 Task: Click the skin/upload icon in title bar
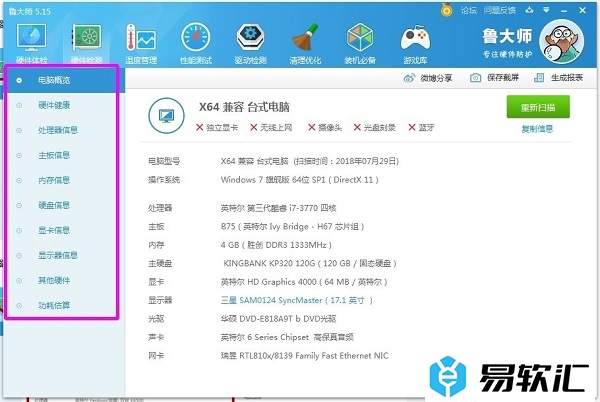pyautogui.click(x=530, y=10)
